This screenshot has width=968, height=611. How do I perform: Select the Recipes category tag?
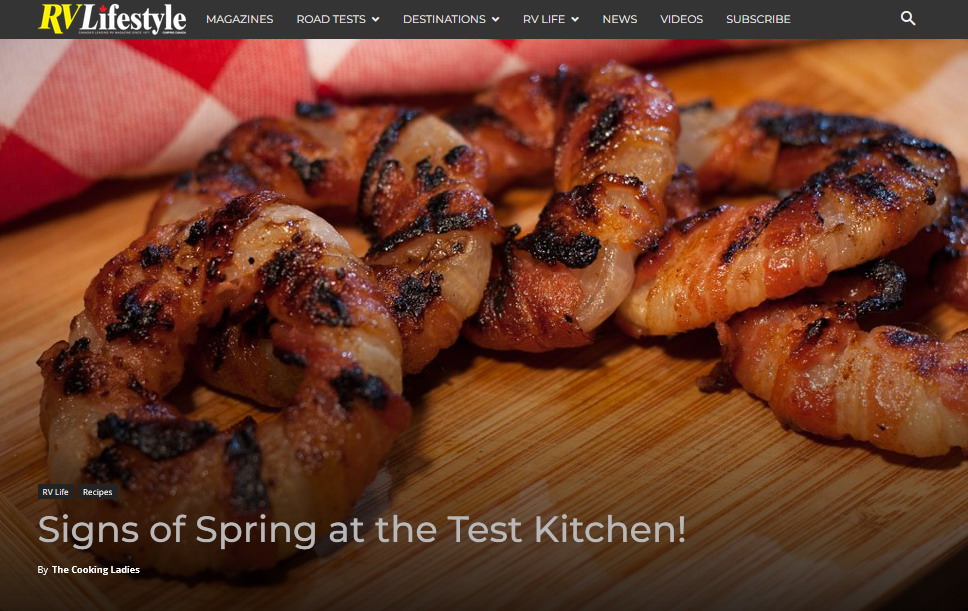(x=98, y=492)
